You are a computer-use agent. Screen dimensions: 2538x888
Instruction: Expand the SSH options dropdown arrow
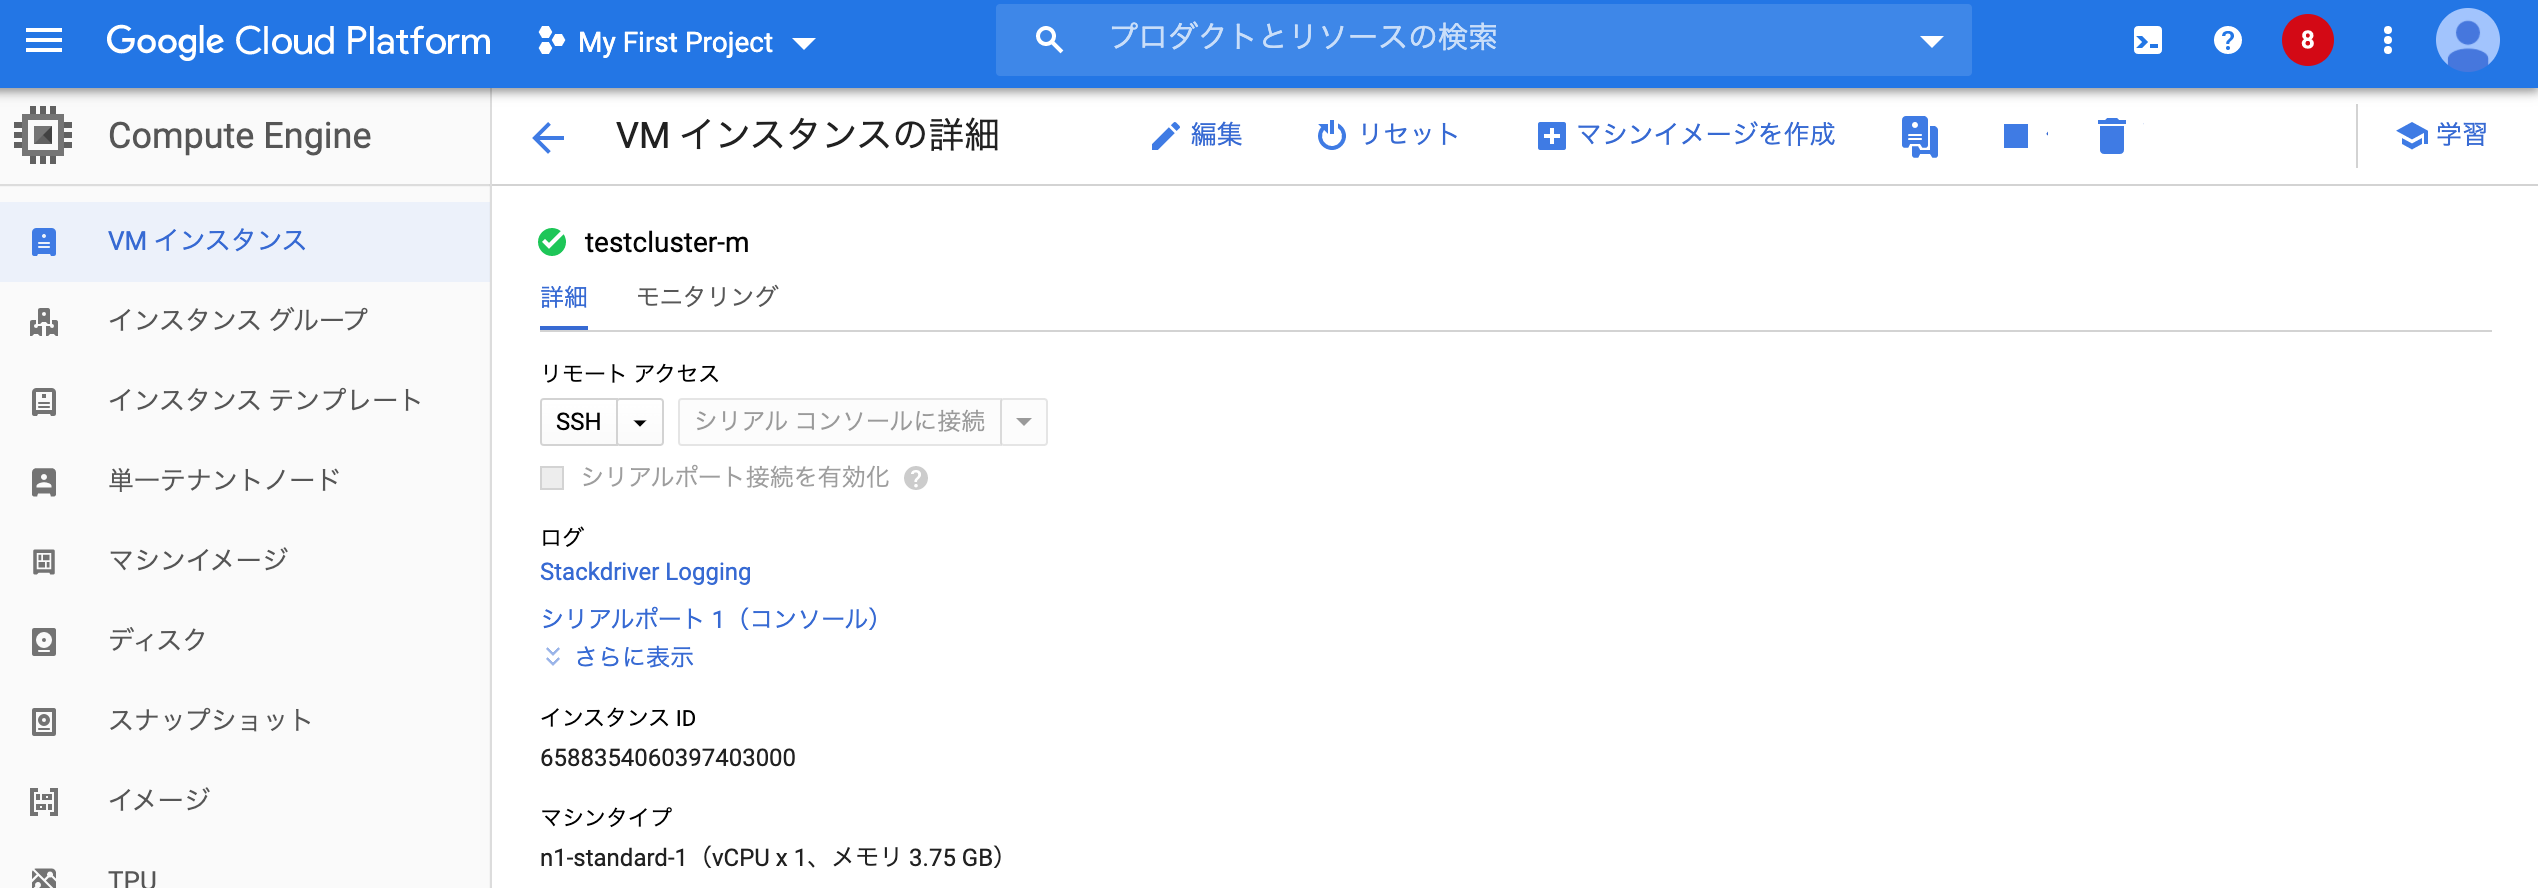click(640, 422)
